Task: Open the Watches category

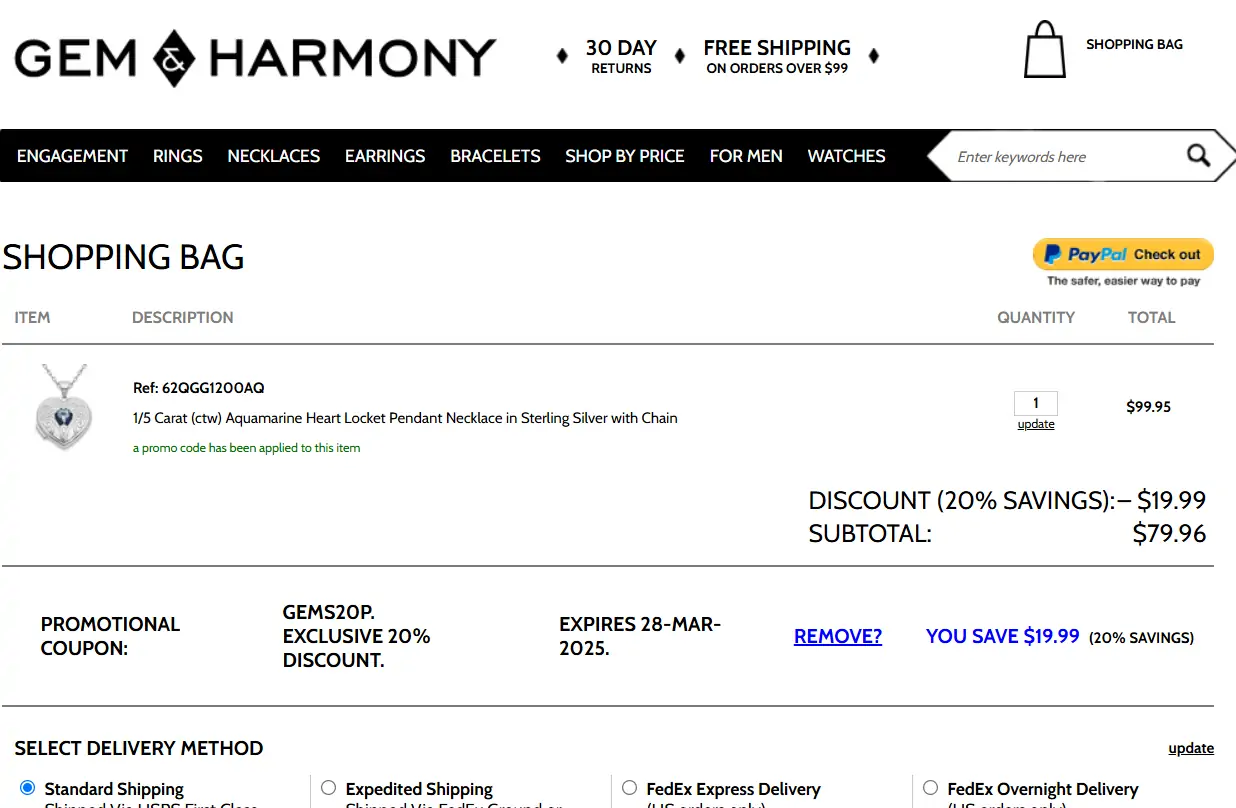Action: point(847,156)
